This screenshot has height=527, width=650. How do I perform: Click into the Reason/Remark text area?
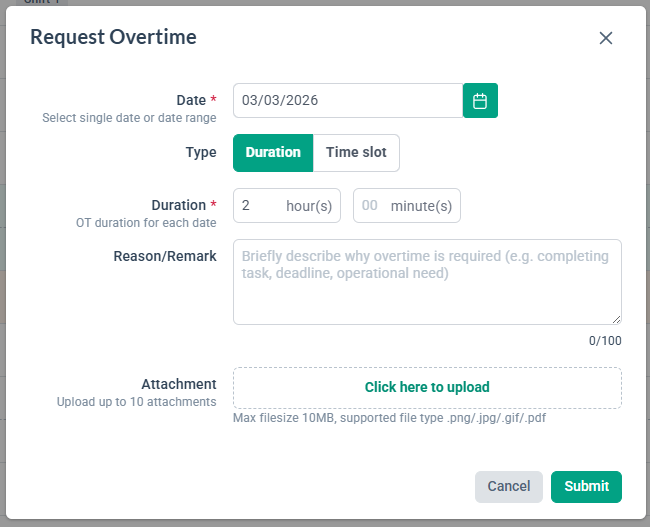(x=427, y=281)
